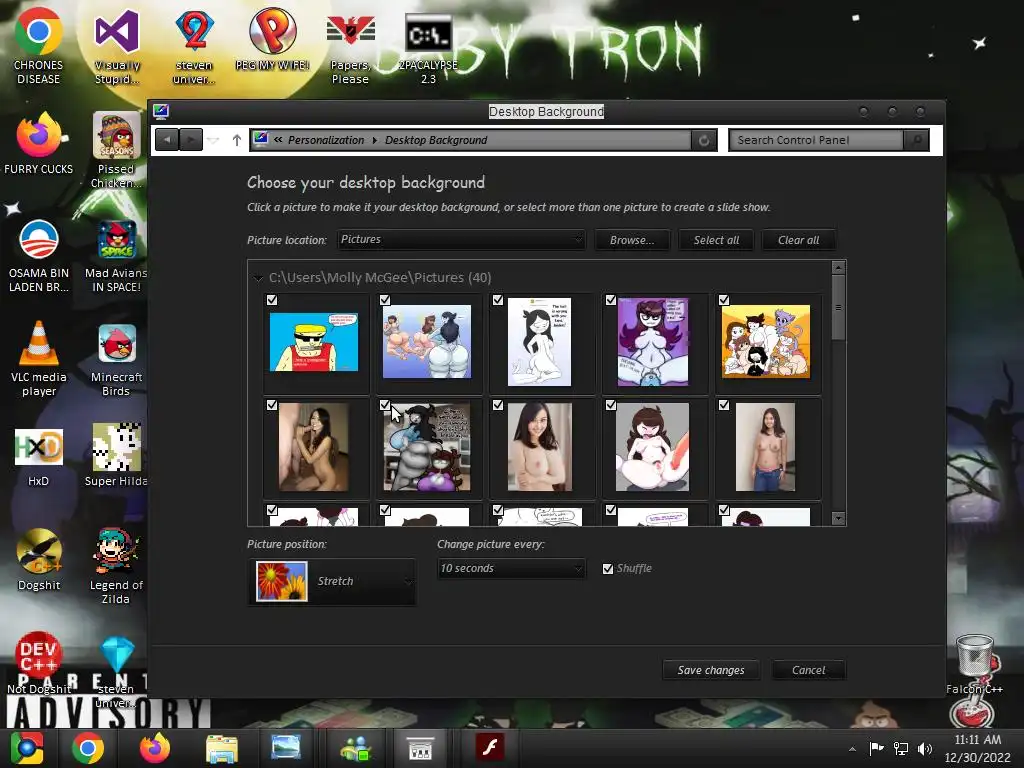
Task: Uncheck the checkbox on the orange-background cartoon group thumbnail
Action: click(724, 300)
